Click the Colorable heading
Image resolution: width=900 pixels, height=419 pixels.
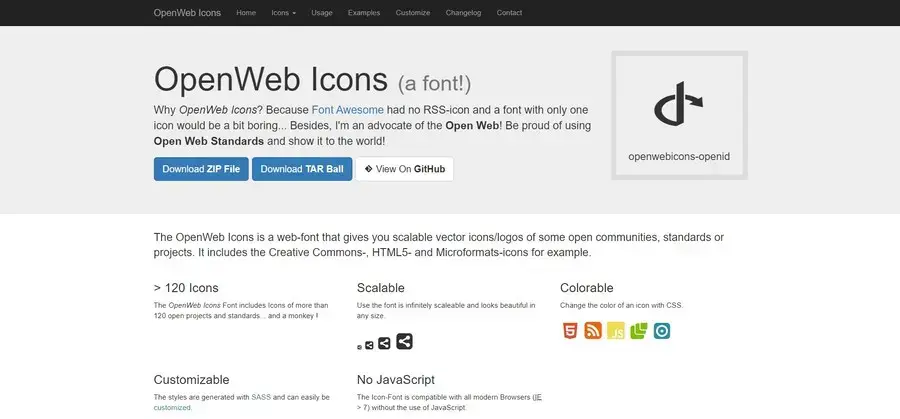(x=587, y=288)
